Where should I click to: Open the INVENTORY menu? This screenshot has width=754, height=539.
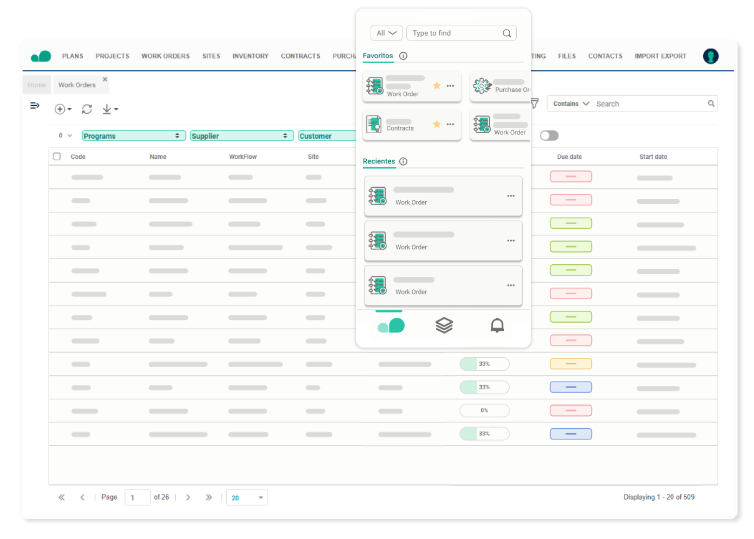pos(250,56)
